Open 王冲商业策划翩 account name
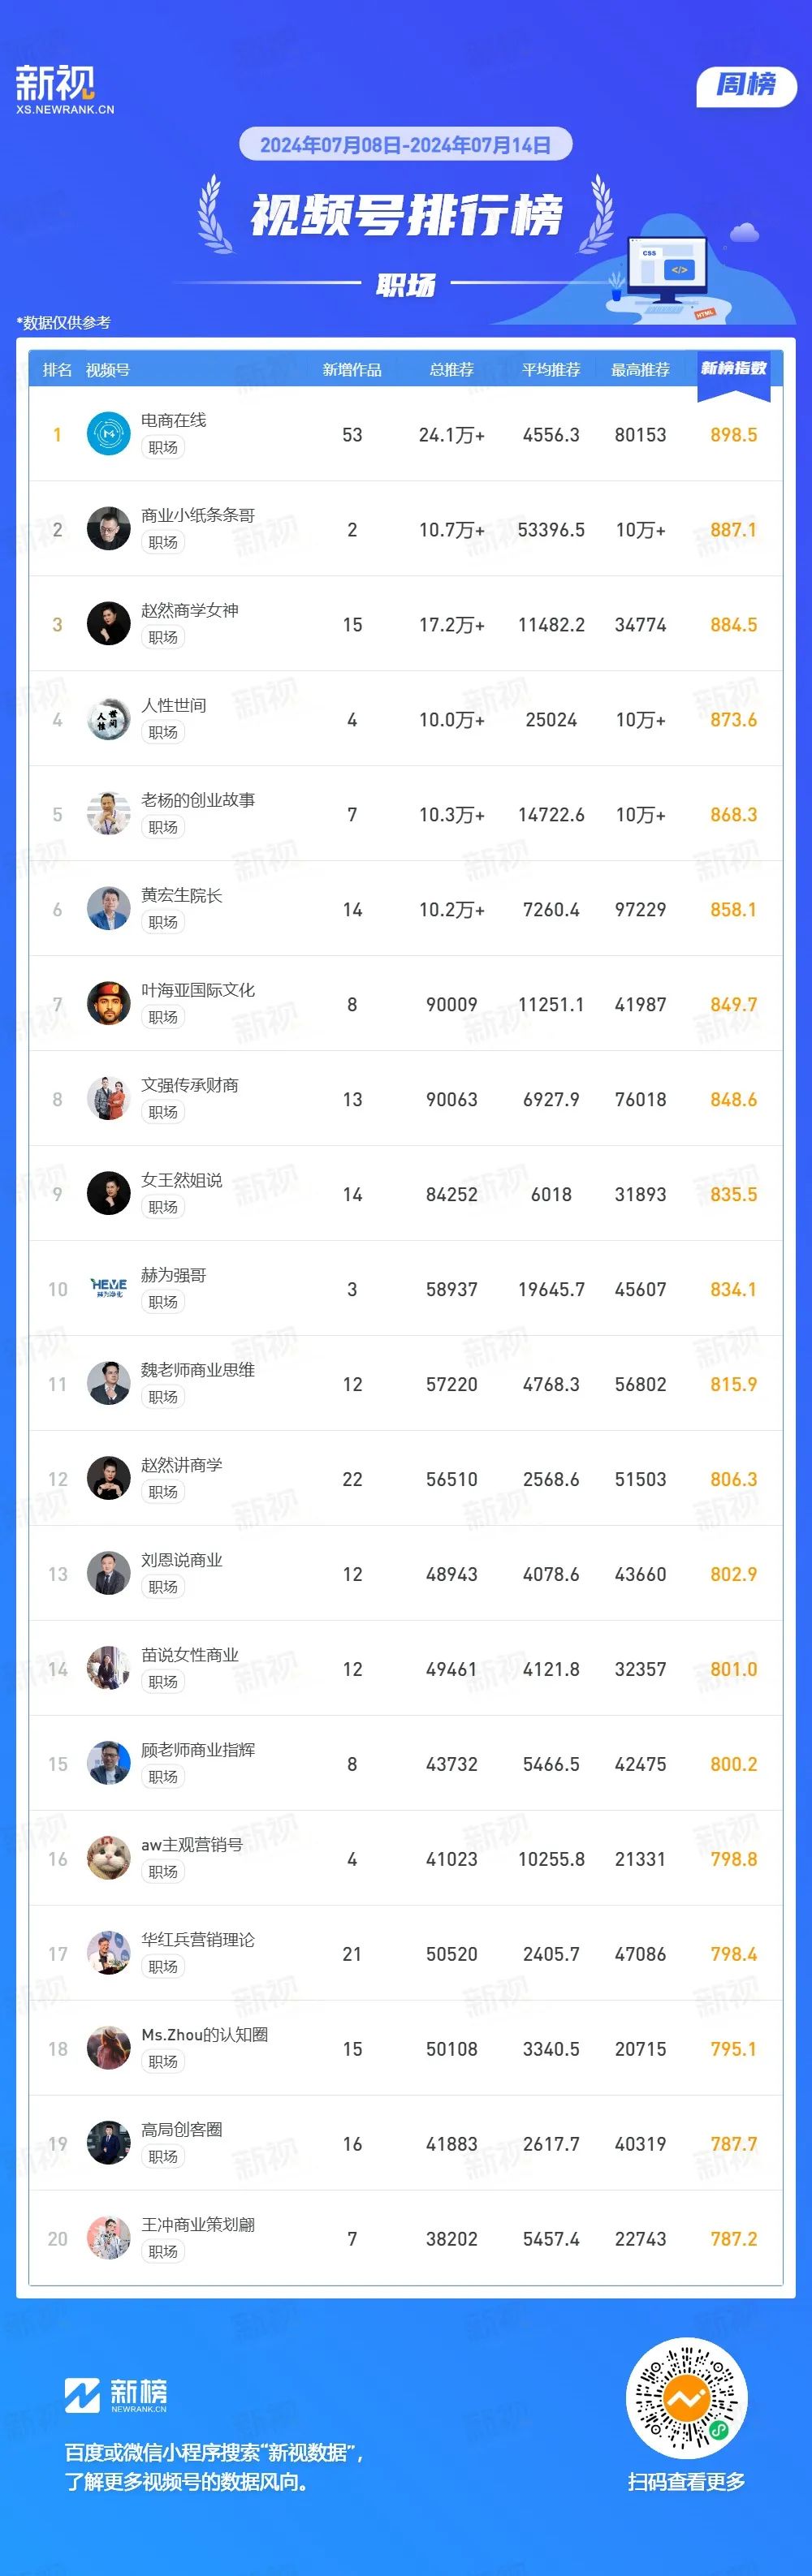 tap(198, 2225)
